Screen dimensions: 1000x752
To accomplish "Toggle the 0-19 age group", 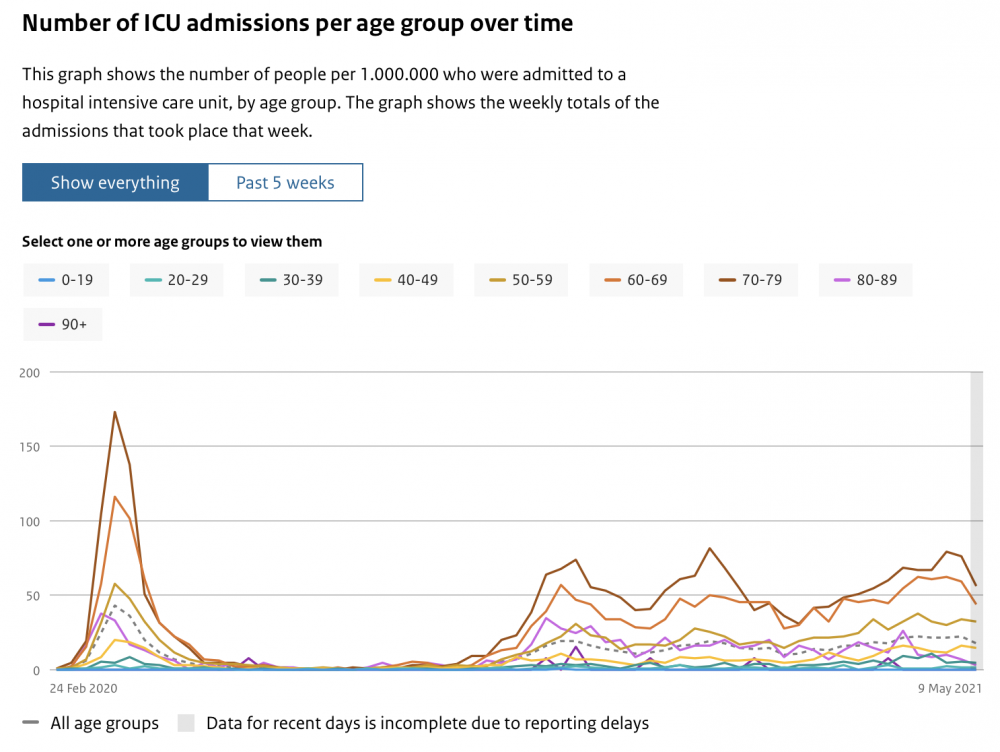I will [66, 280].
